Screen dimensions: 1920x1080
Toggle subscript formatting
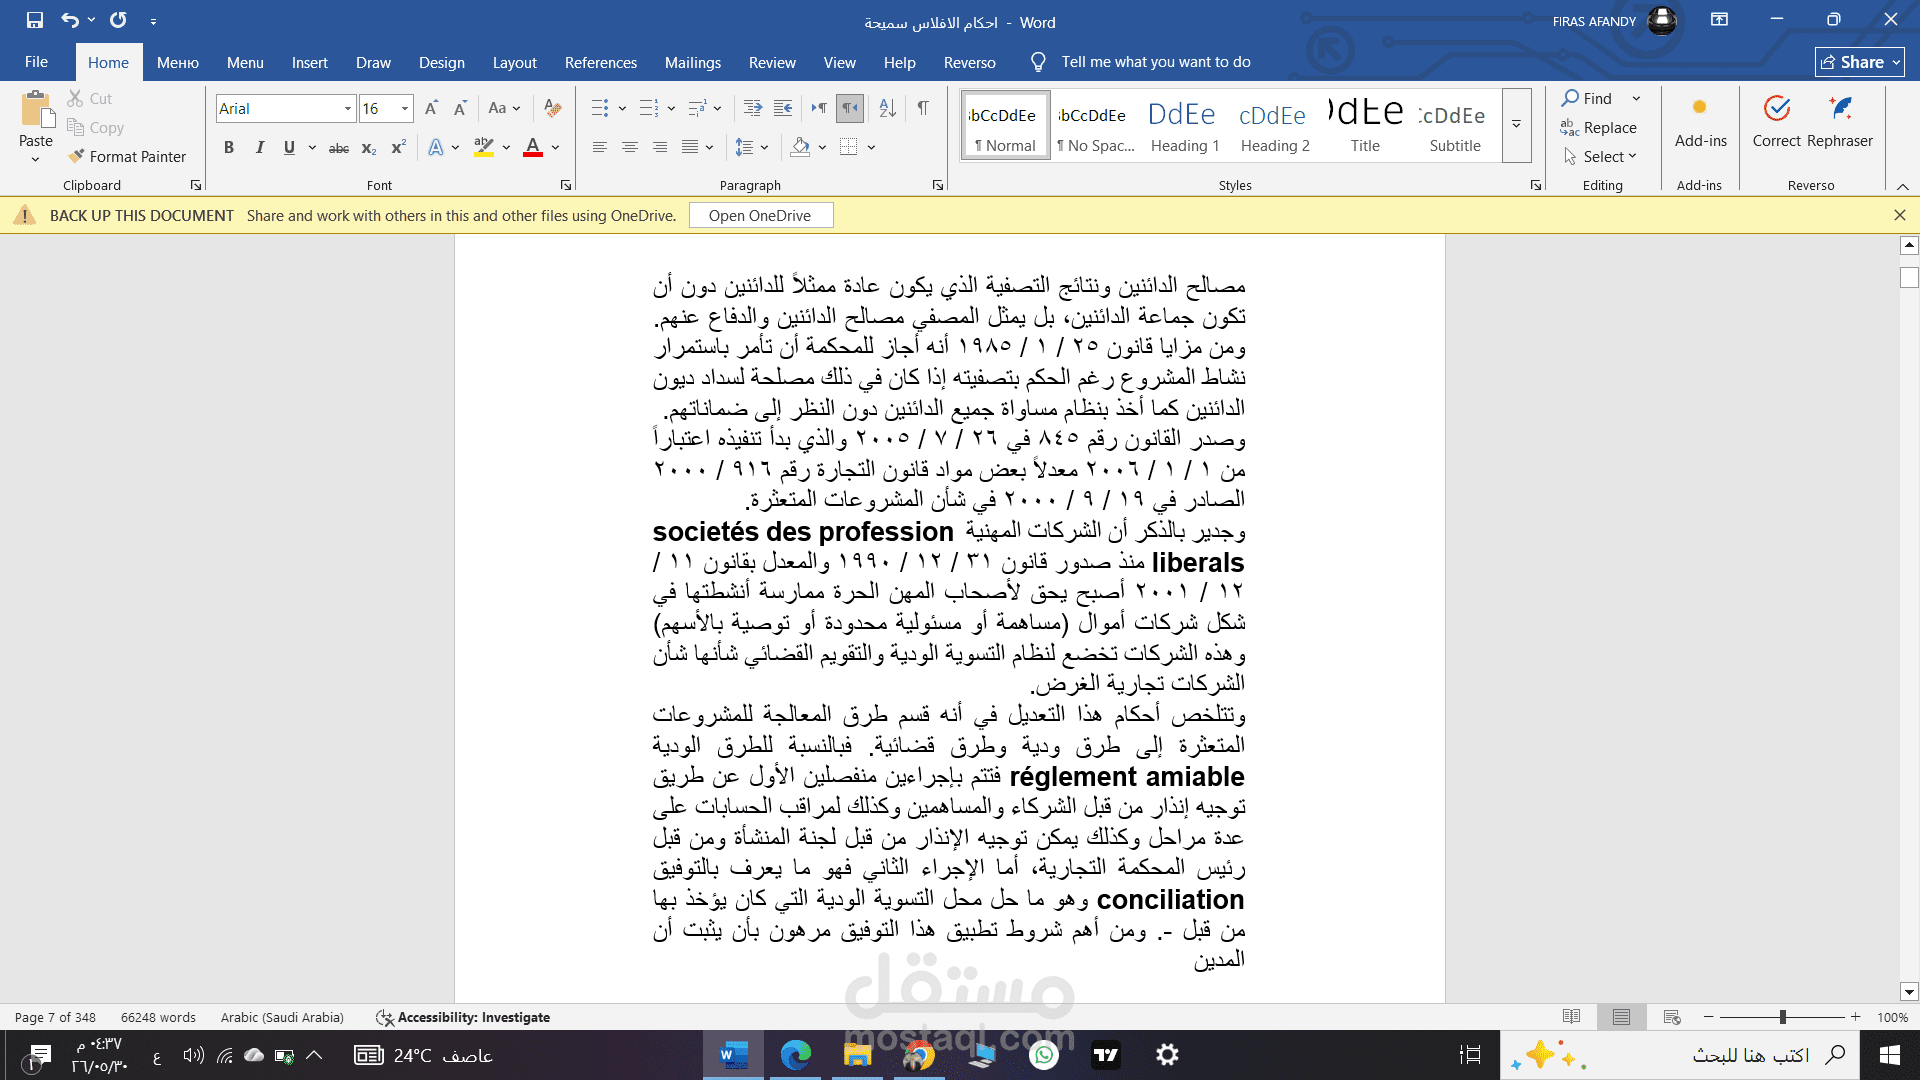pos(369,147)
